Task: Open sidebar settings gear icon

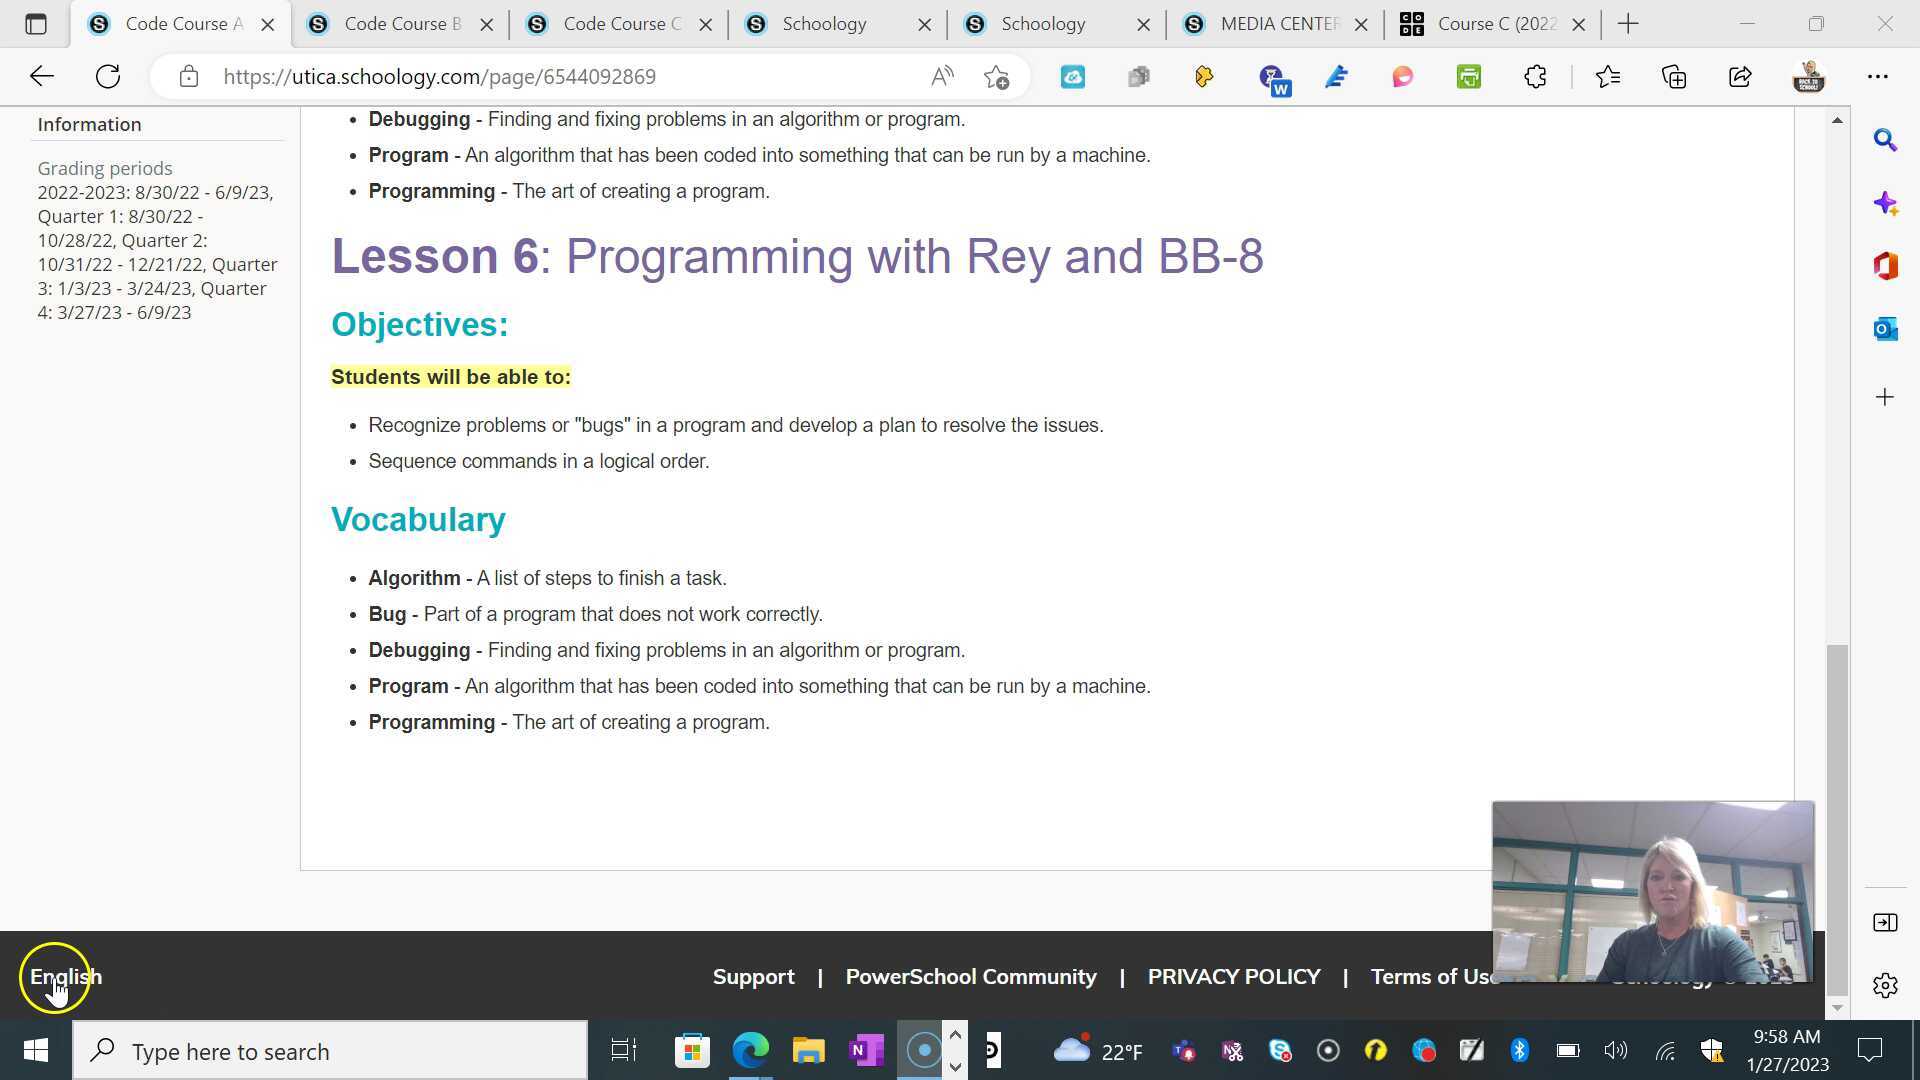Action: [1885, 986]
